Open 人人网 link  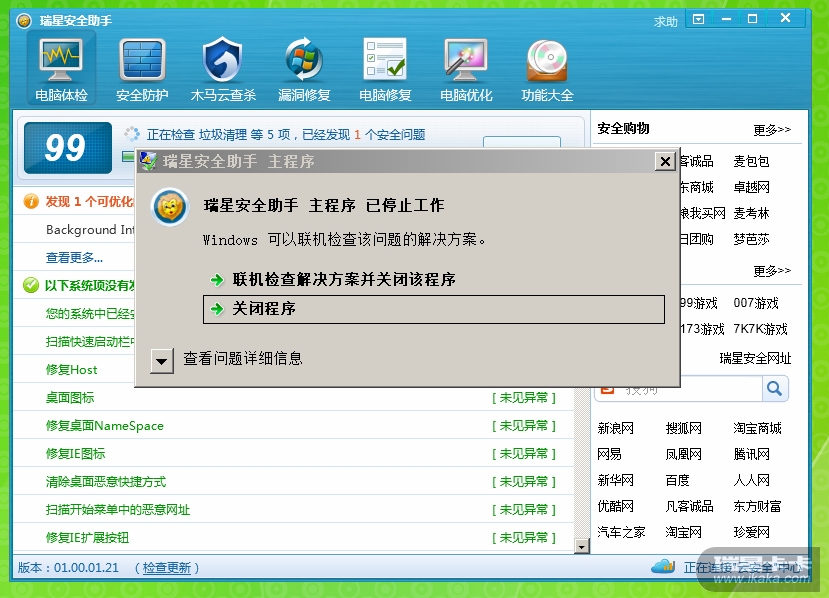pos(751,480)
